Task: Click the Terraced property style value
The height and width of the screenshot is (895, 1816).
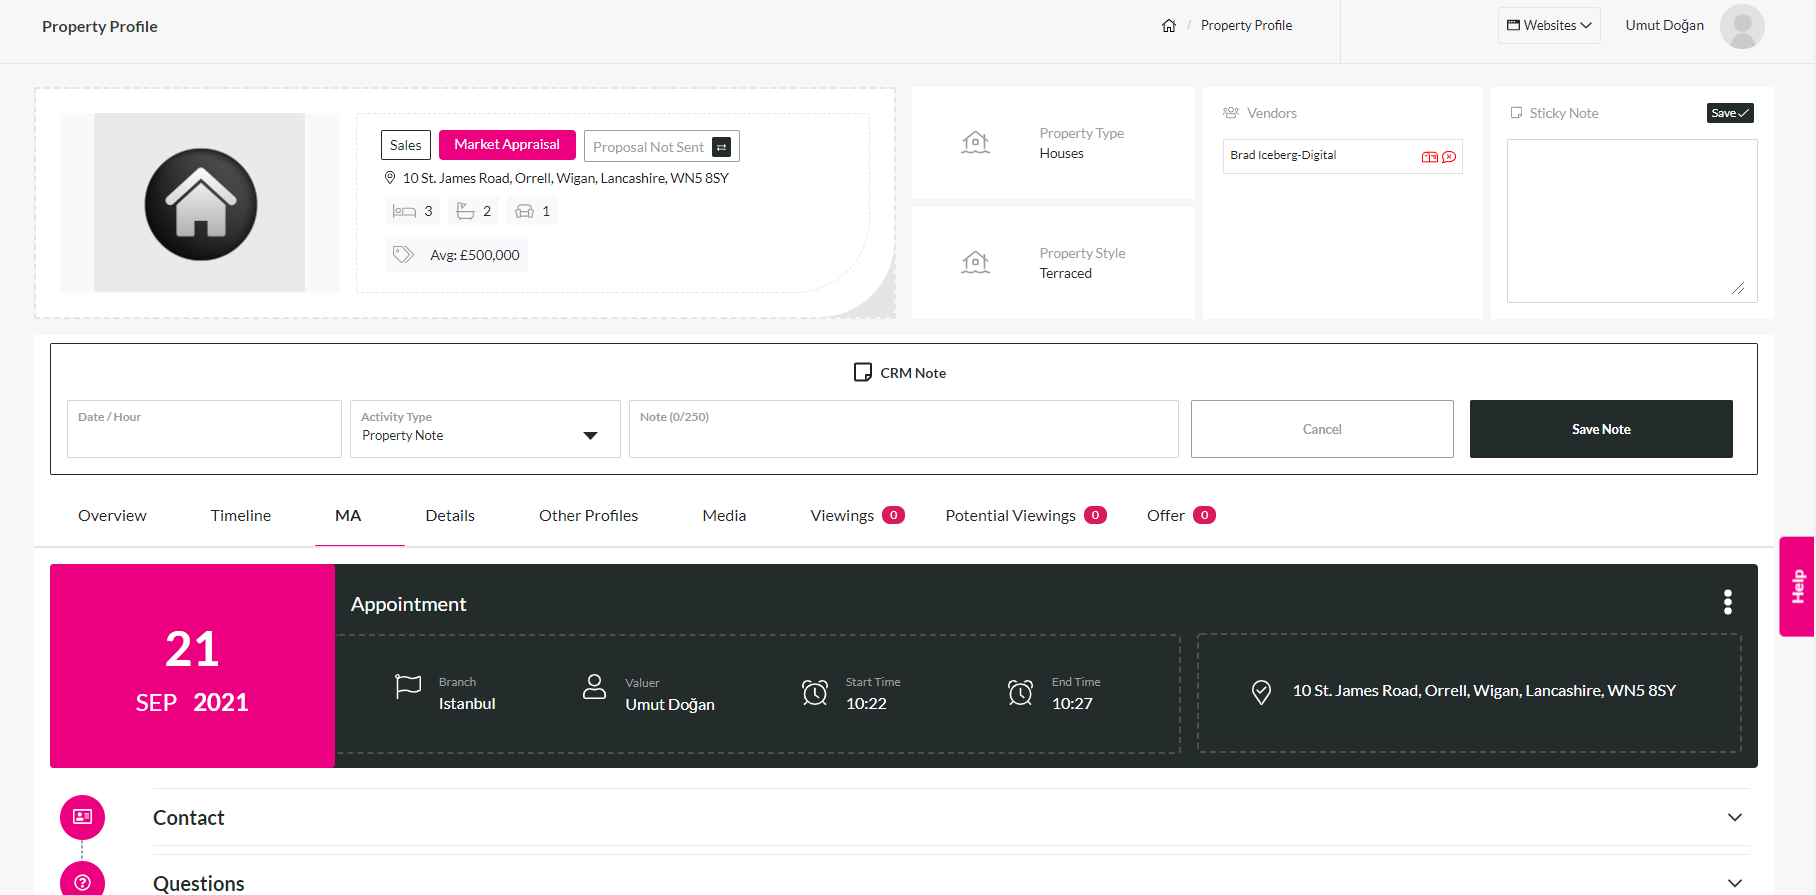Action: (1065, 273)
